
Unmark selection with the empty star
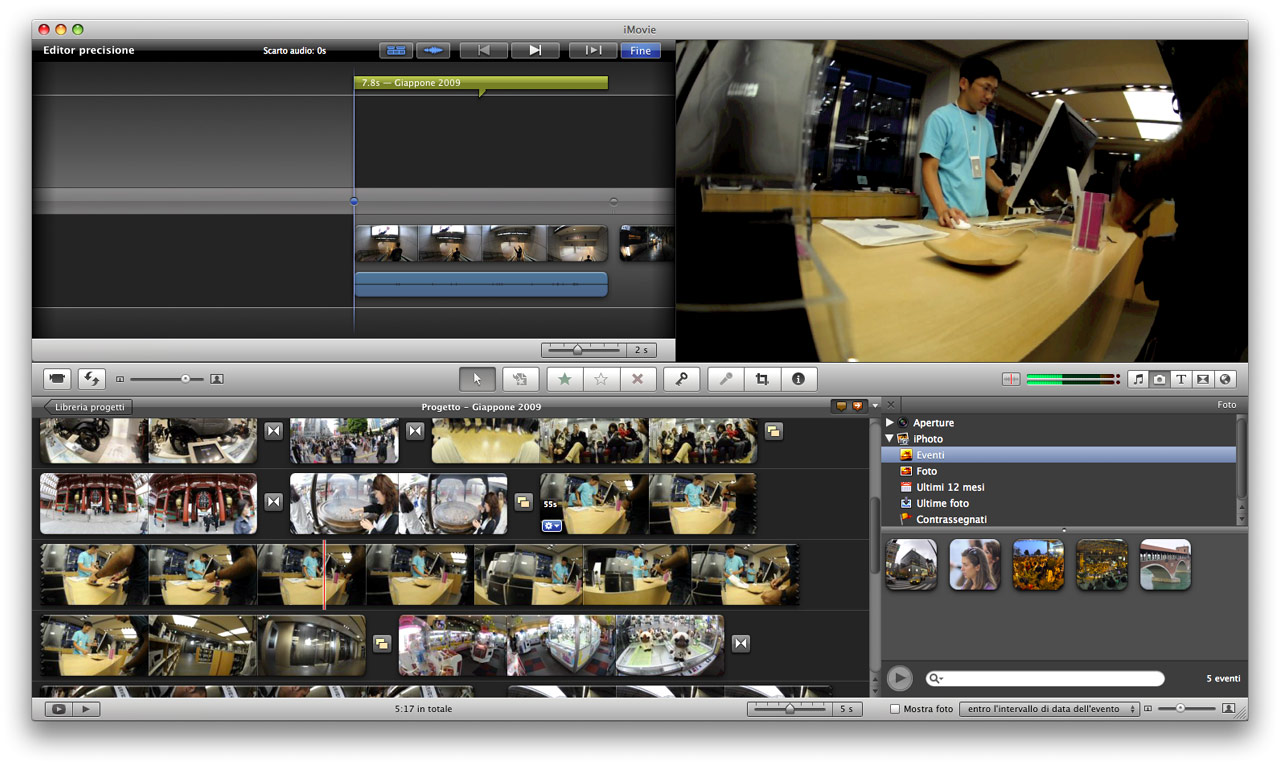point(601,379)
